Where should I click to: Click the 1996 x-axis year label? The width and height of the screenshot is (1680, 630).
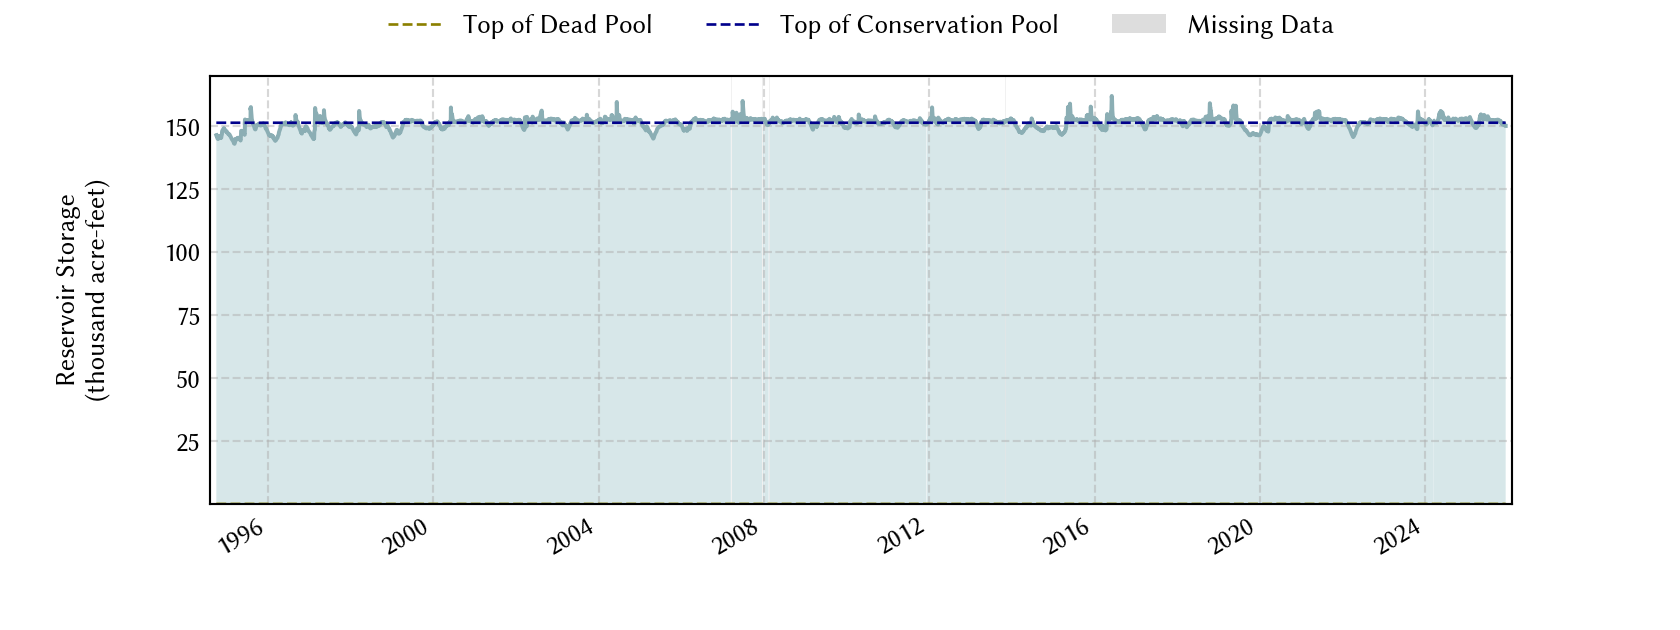[241, 537]
